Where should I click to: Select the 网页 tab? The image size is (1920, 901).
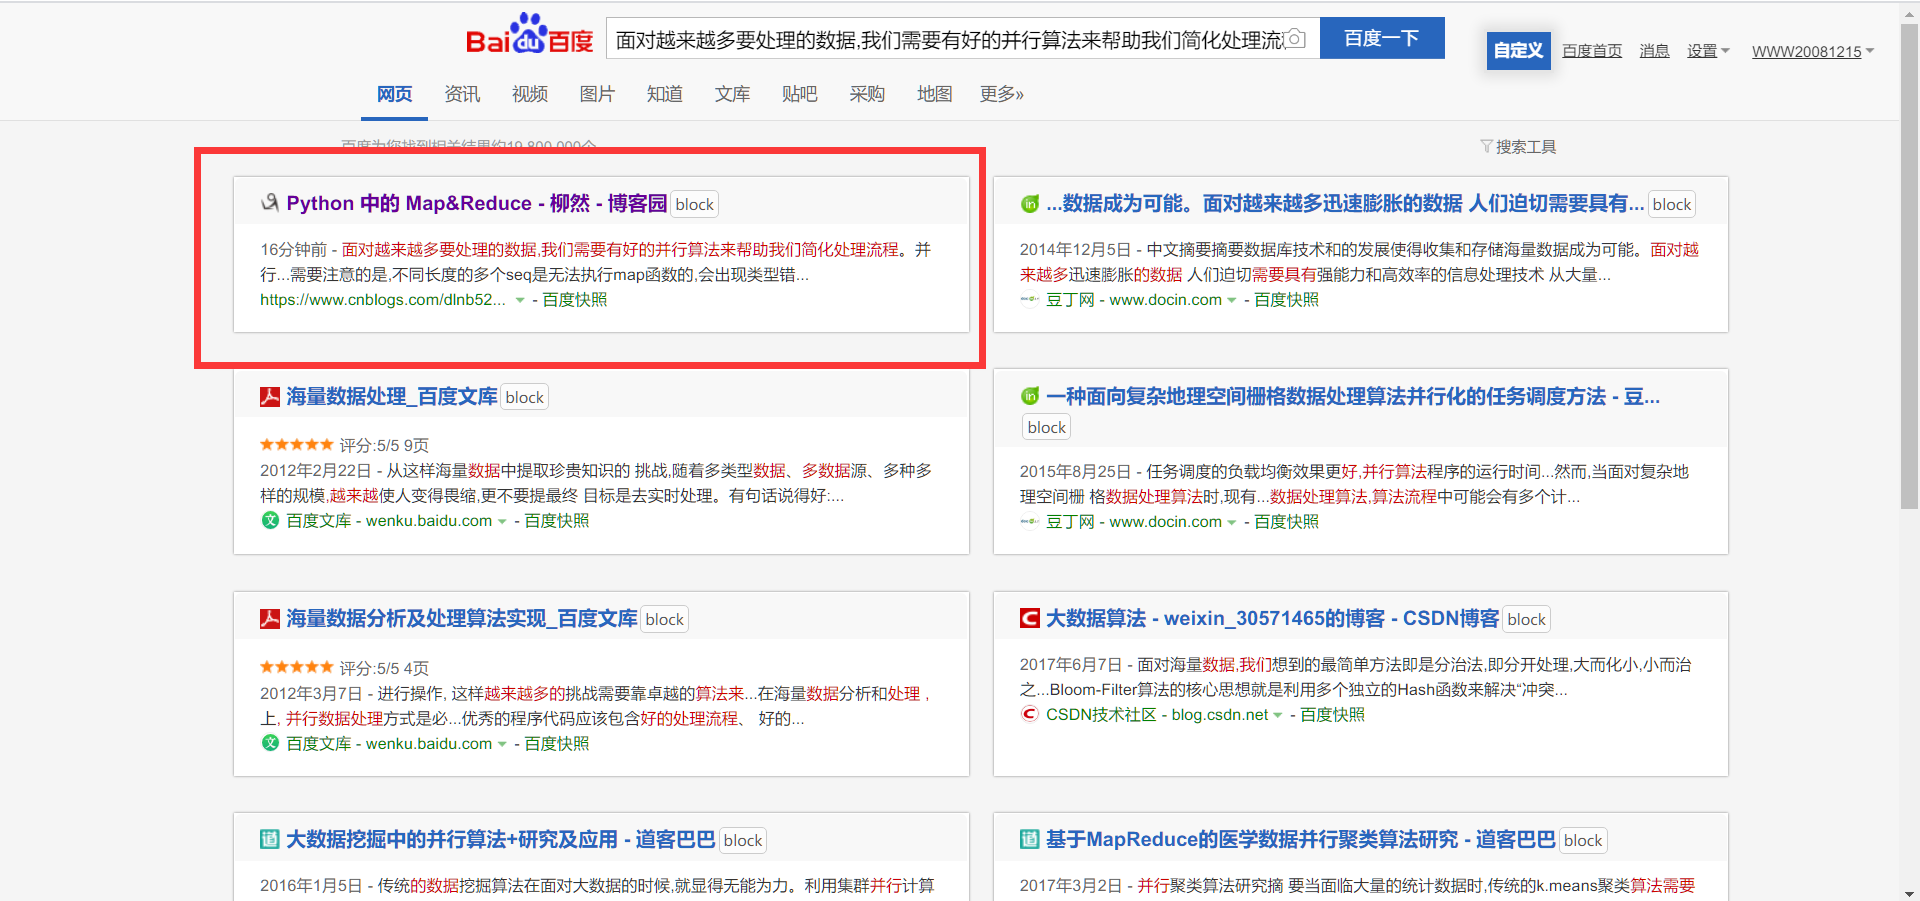[394, 94]
